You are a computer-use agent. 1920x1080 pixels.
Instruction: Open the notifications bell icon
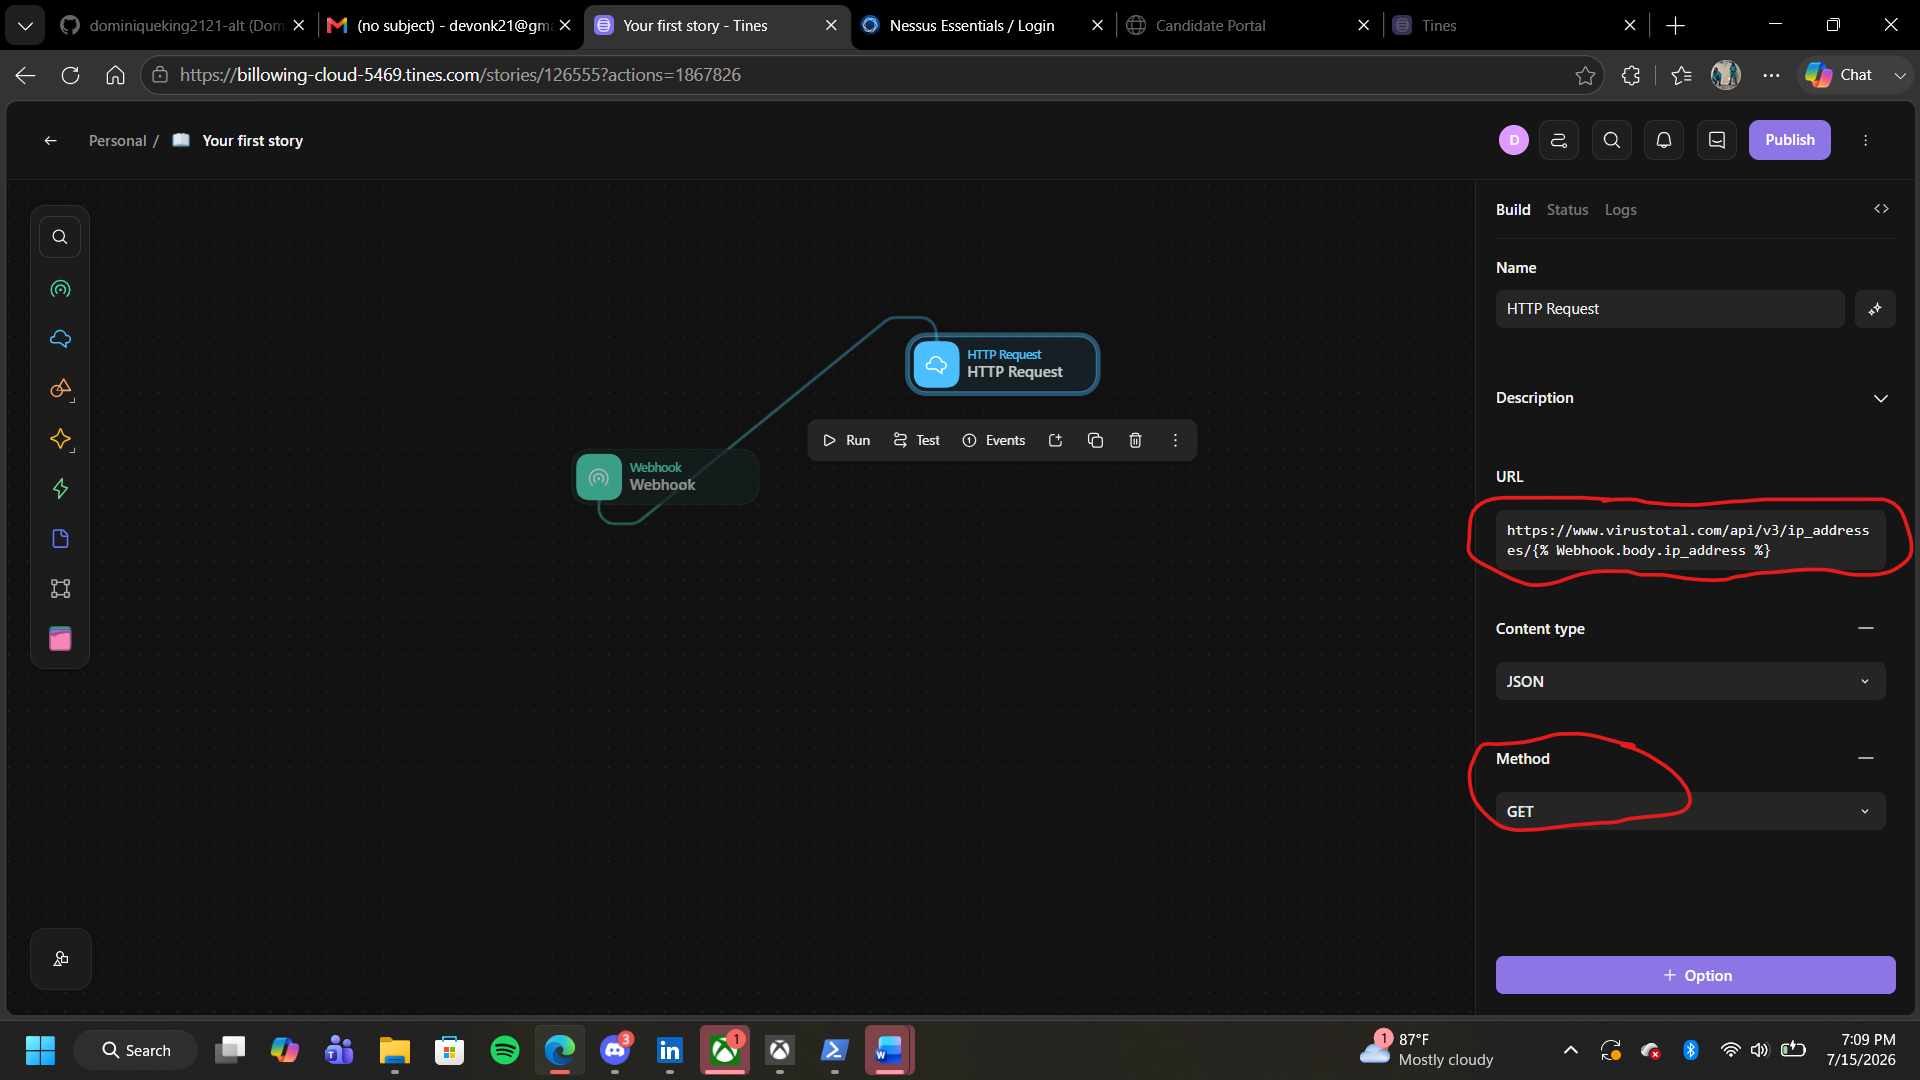(x=1664, y=140)
